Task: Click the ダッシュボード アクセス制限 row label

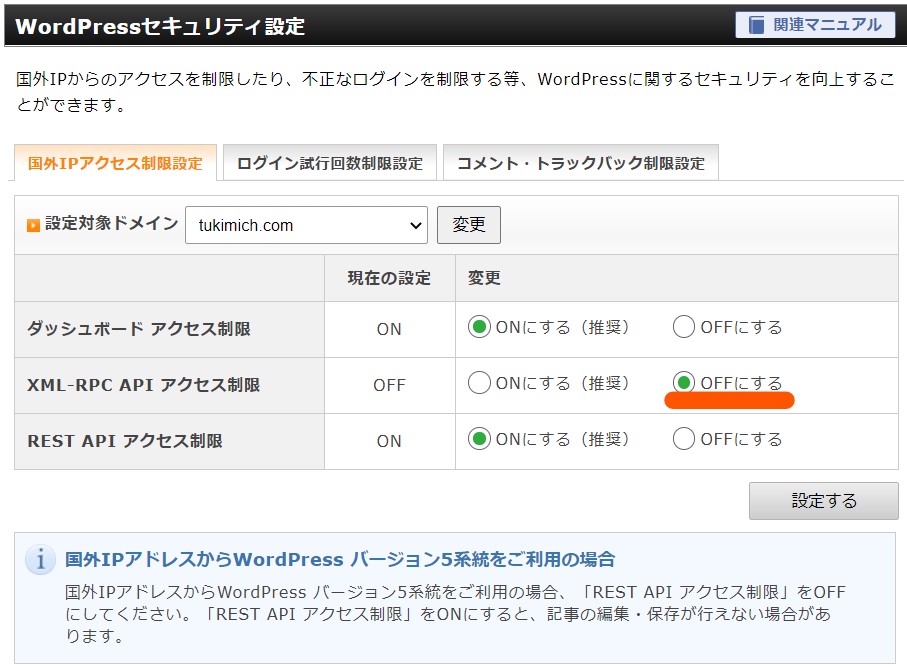Action: click(x=139, y=329)
